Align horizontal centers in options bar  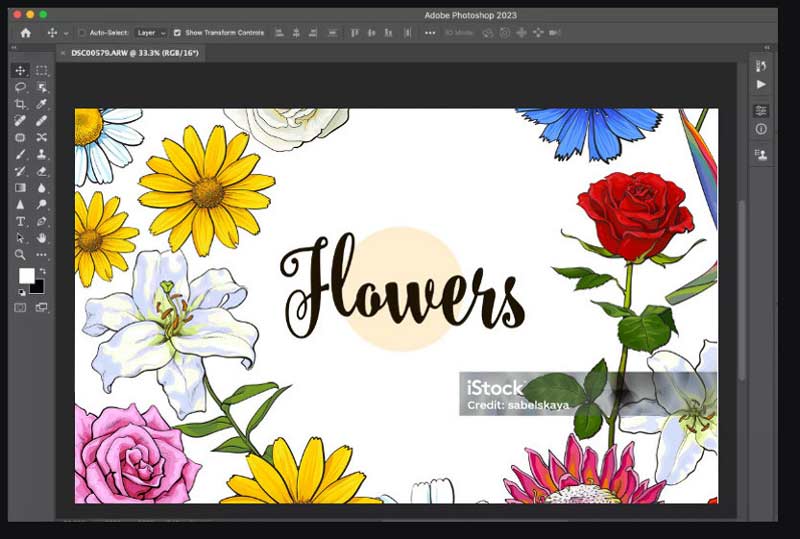(x=296, y=33)
